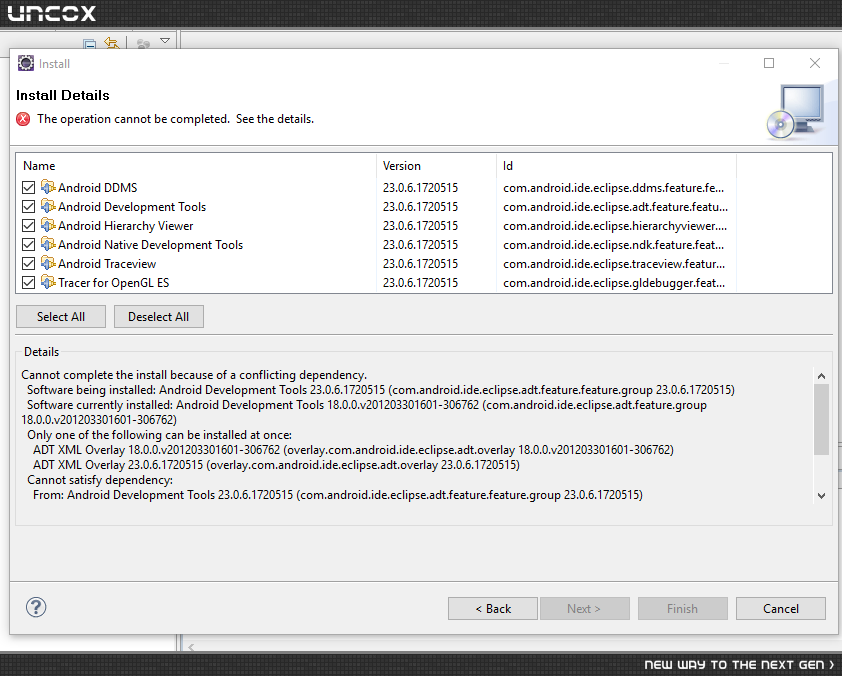
Task: Click the Details vertical scrollbar thumb
Action: pyautogui.click(x=821, y=420)
